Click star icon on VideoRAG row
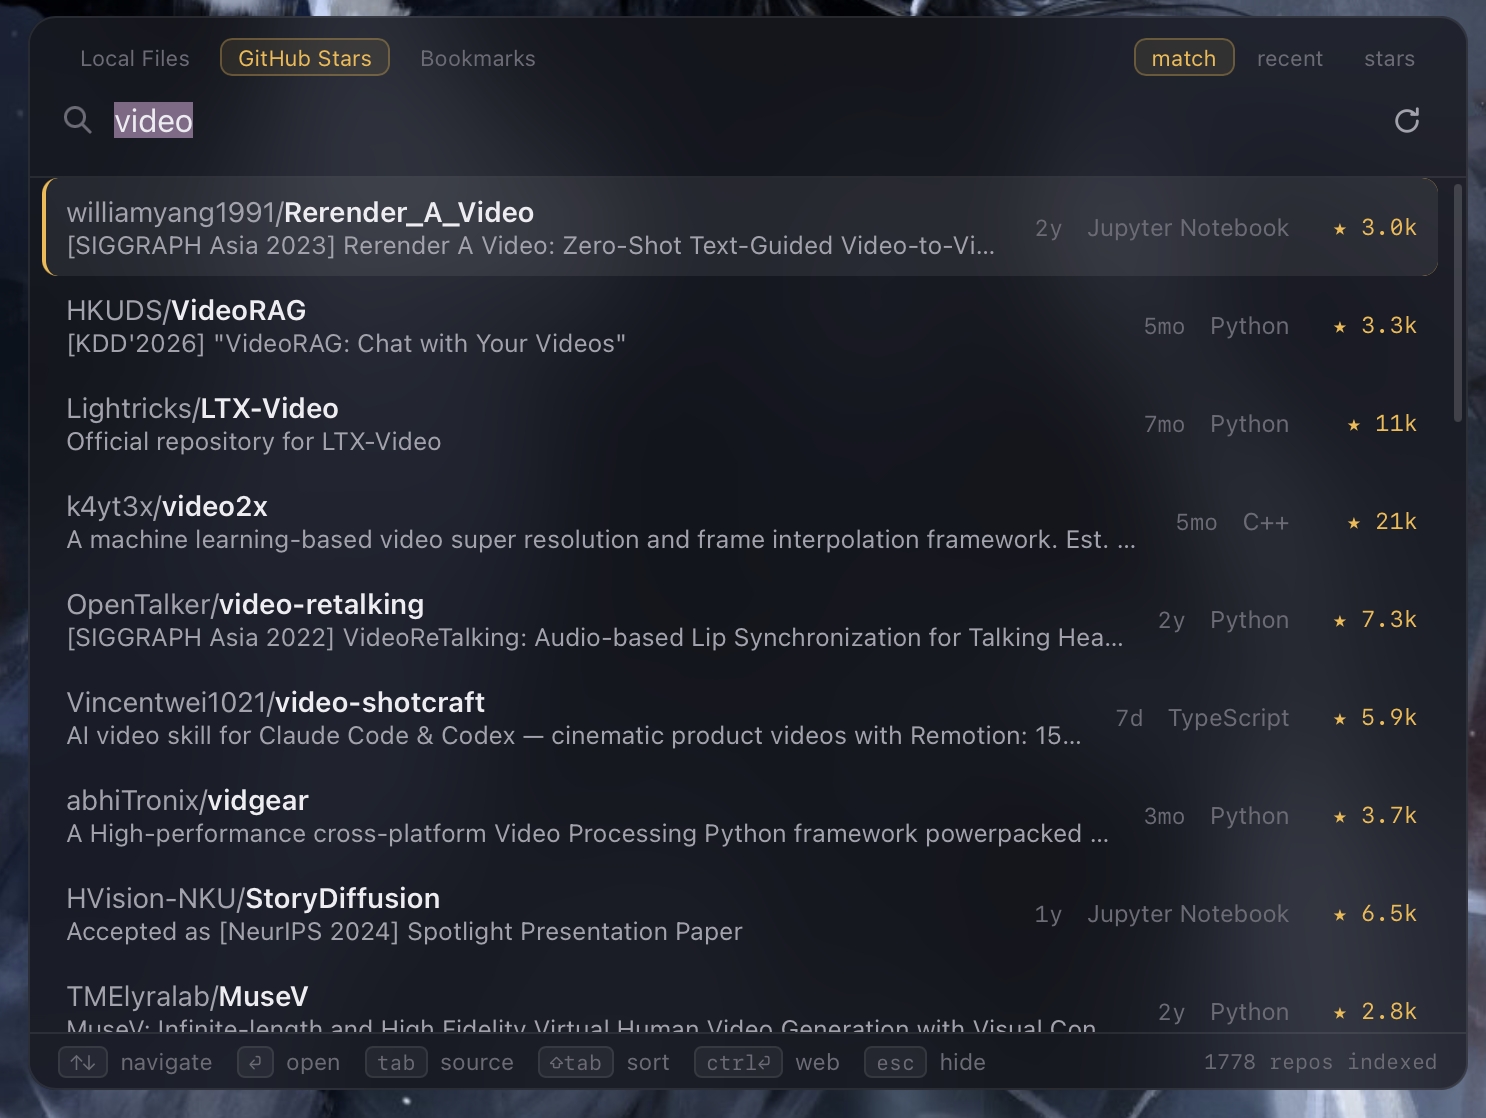This screenshot has width=1486, height=1118. coord(1340,326)
